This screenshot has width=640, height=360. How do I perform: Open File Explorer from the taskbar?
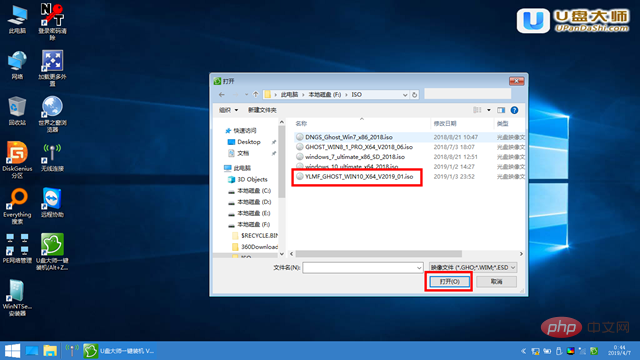tap(50, 351)
